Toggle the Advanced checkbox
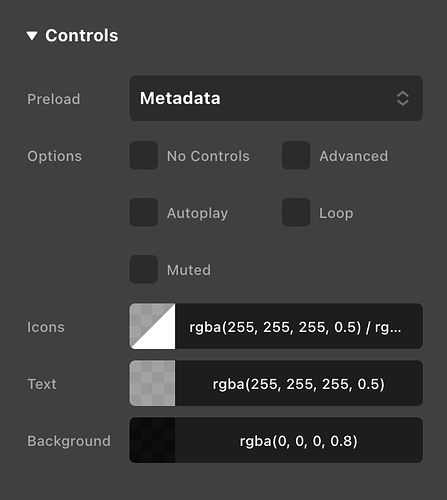 coord(296,155)
